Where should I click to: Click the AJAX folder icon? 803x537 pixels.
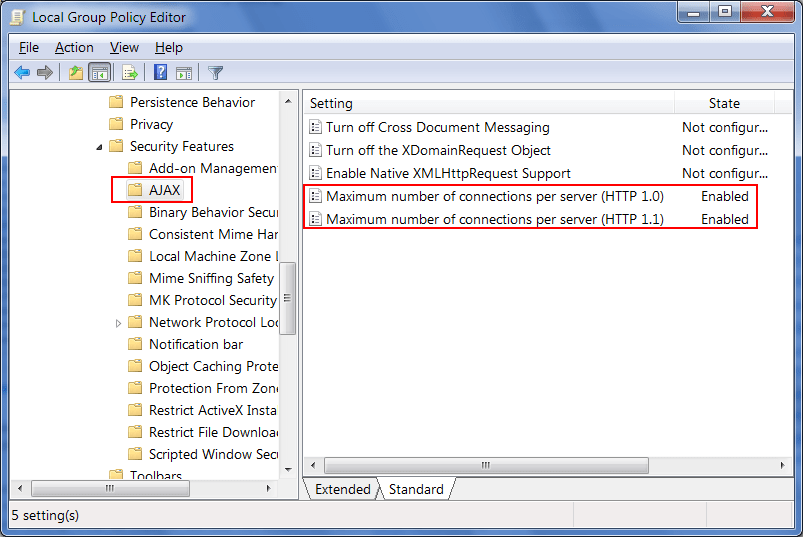tap(135, 190)
